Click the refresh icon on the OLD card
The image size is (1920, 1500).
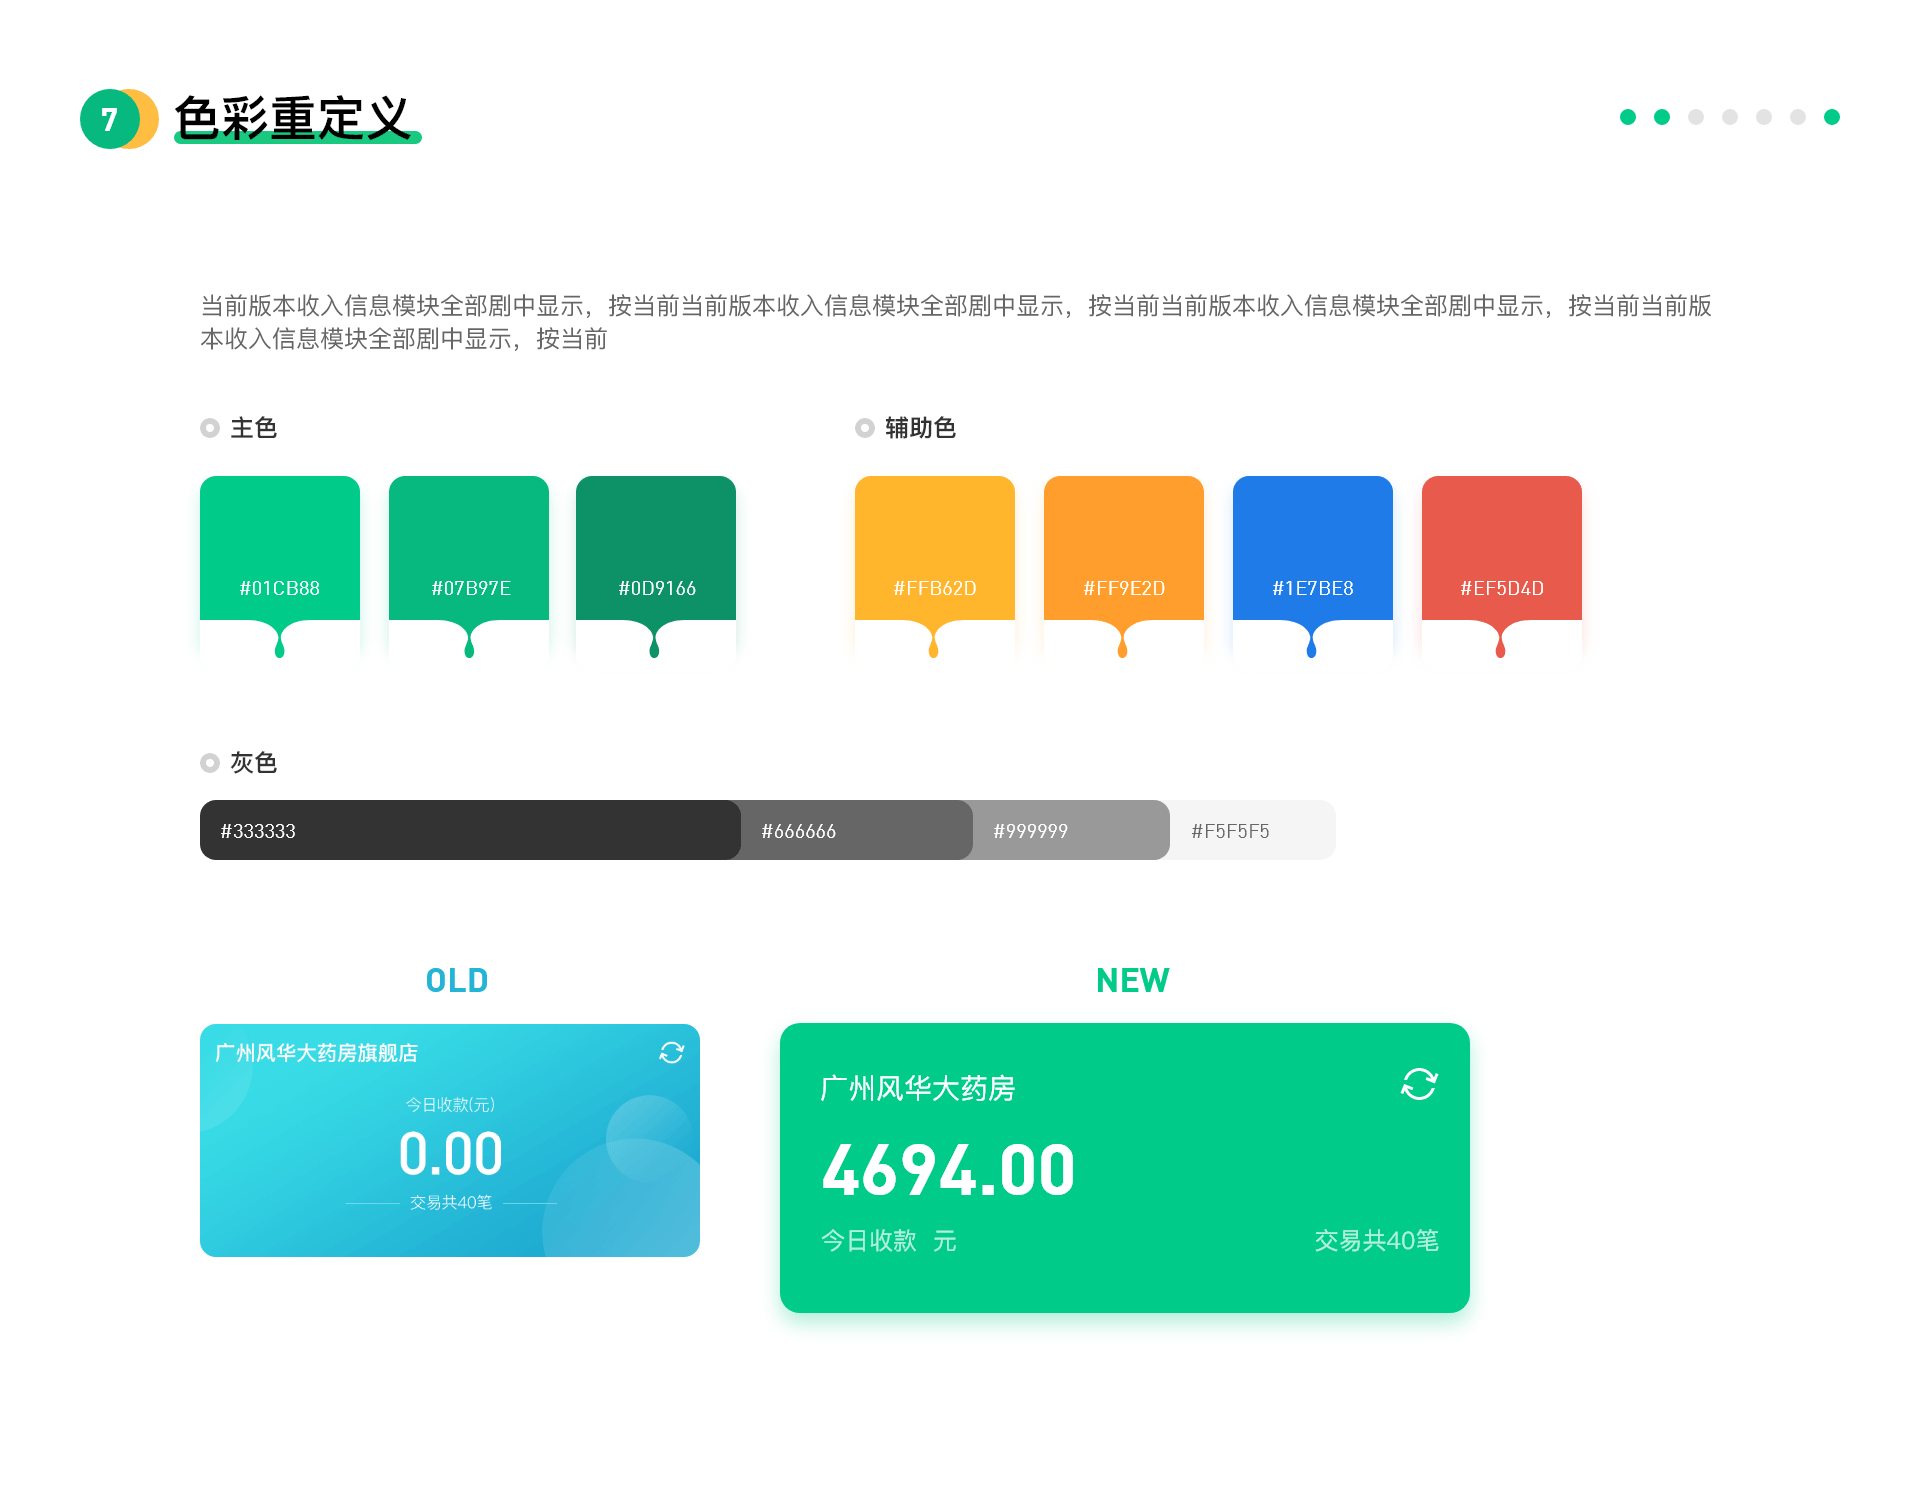(x=671, y=1052)
